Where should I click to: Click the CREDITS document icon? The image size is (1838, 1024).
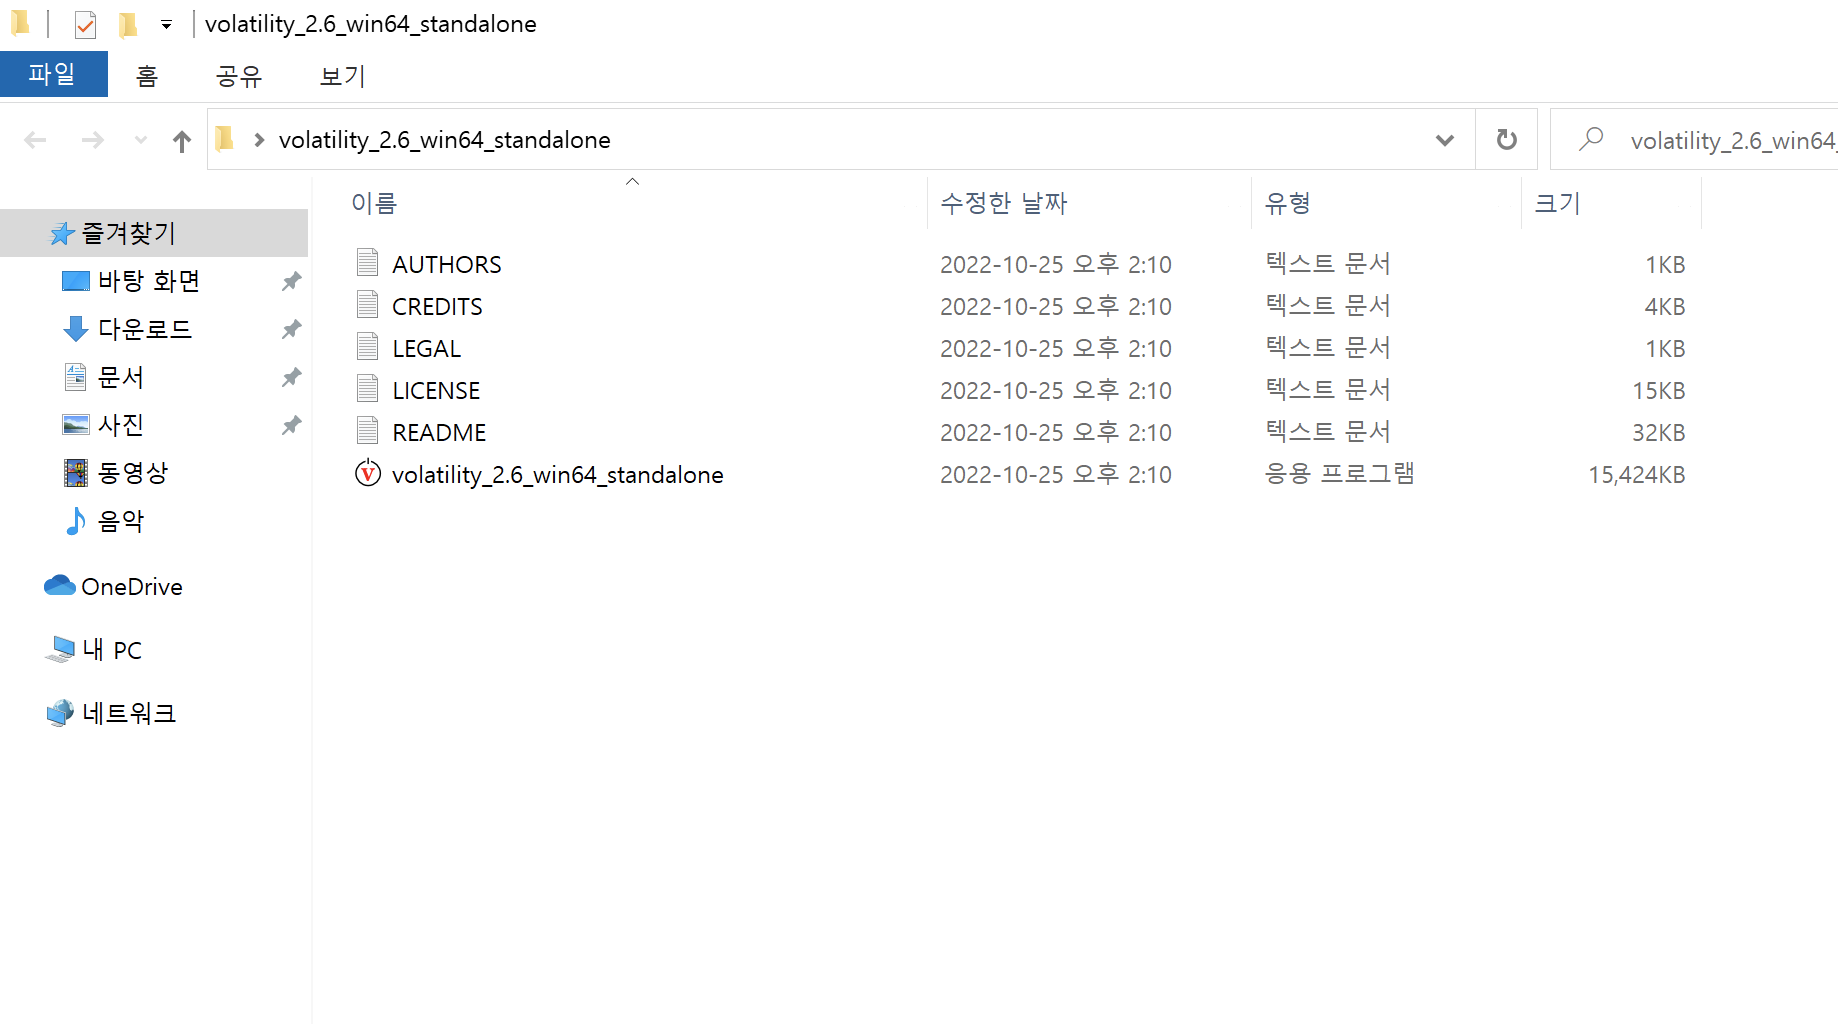pyautogui.click(x=367, y=305)
